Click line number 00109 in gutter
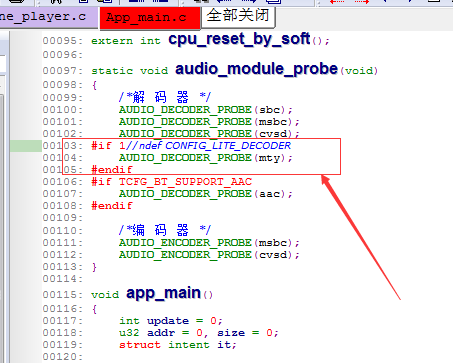 [62, 218]
